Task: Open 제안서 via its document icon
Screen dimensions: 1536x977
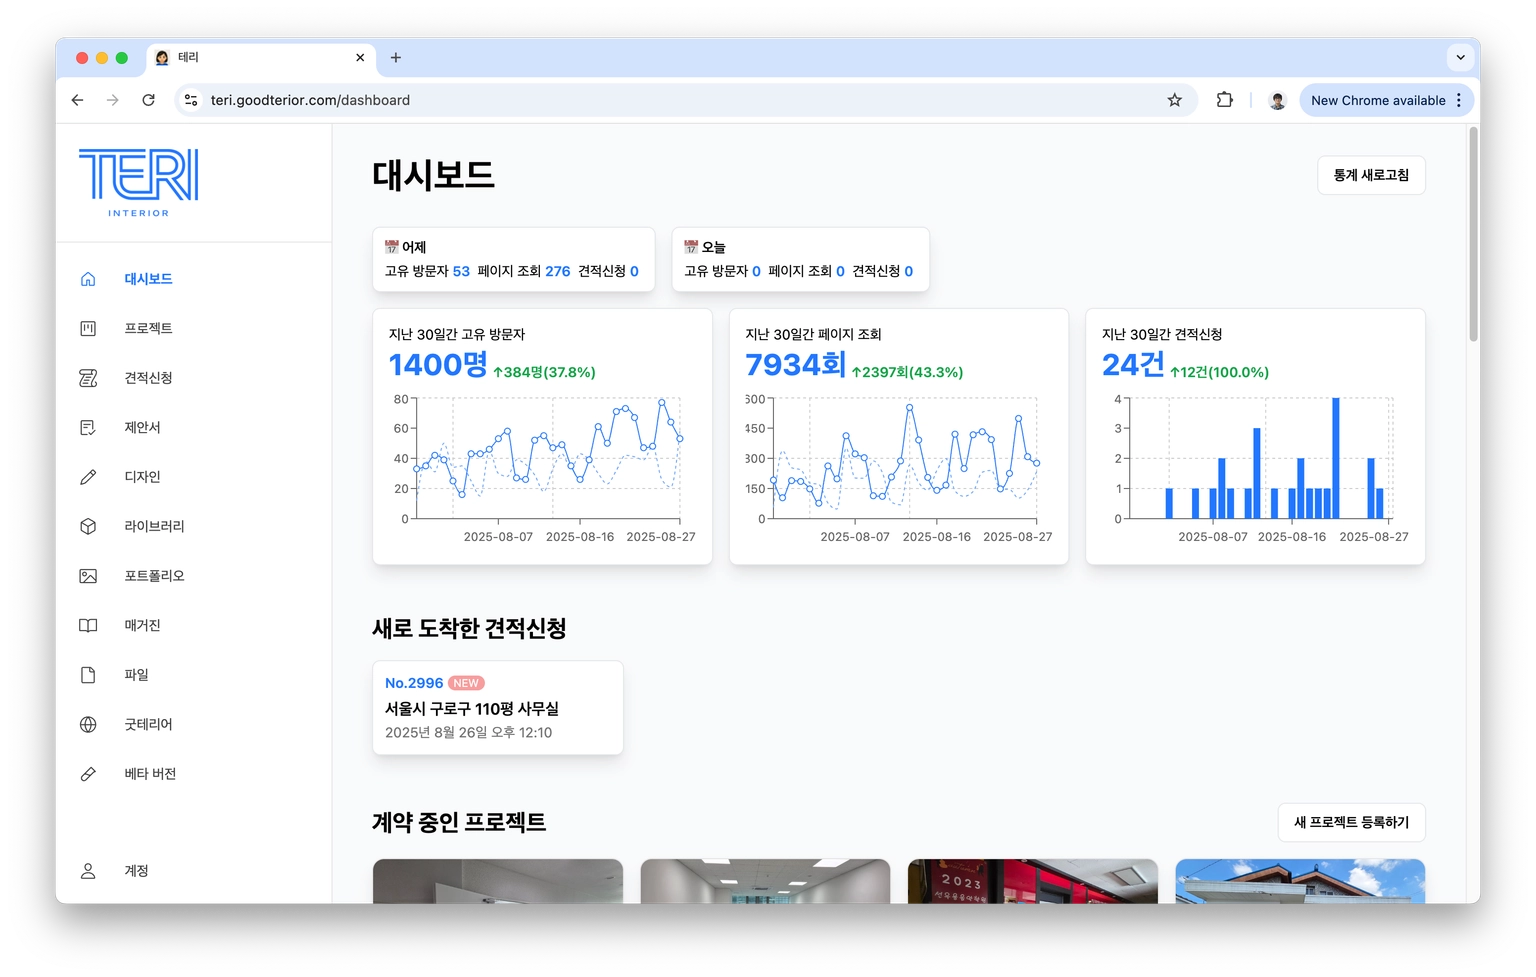Action: (x=89, y=427)
